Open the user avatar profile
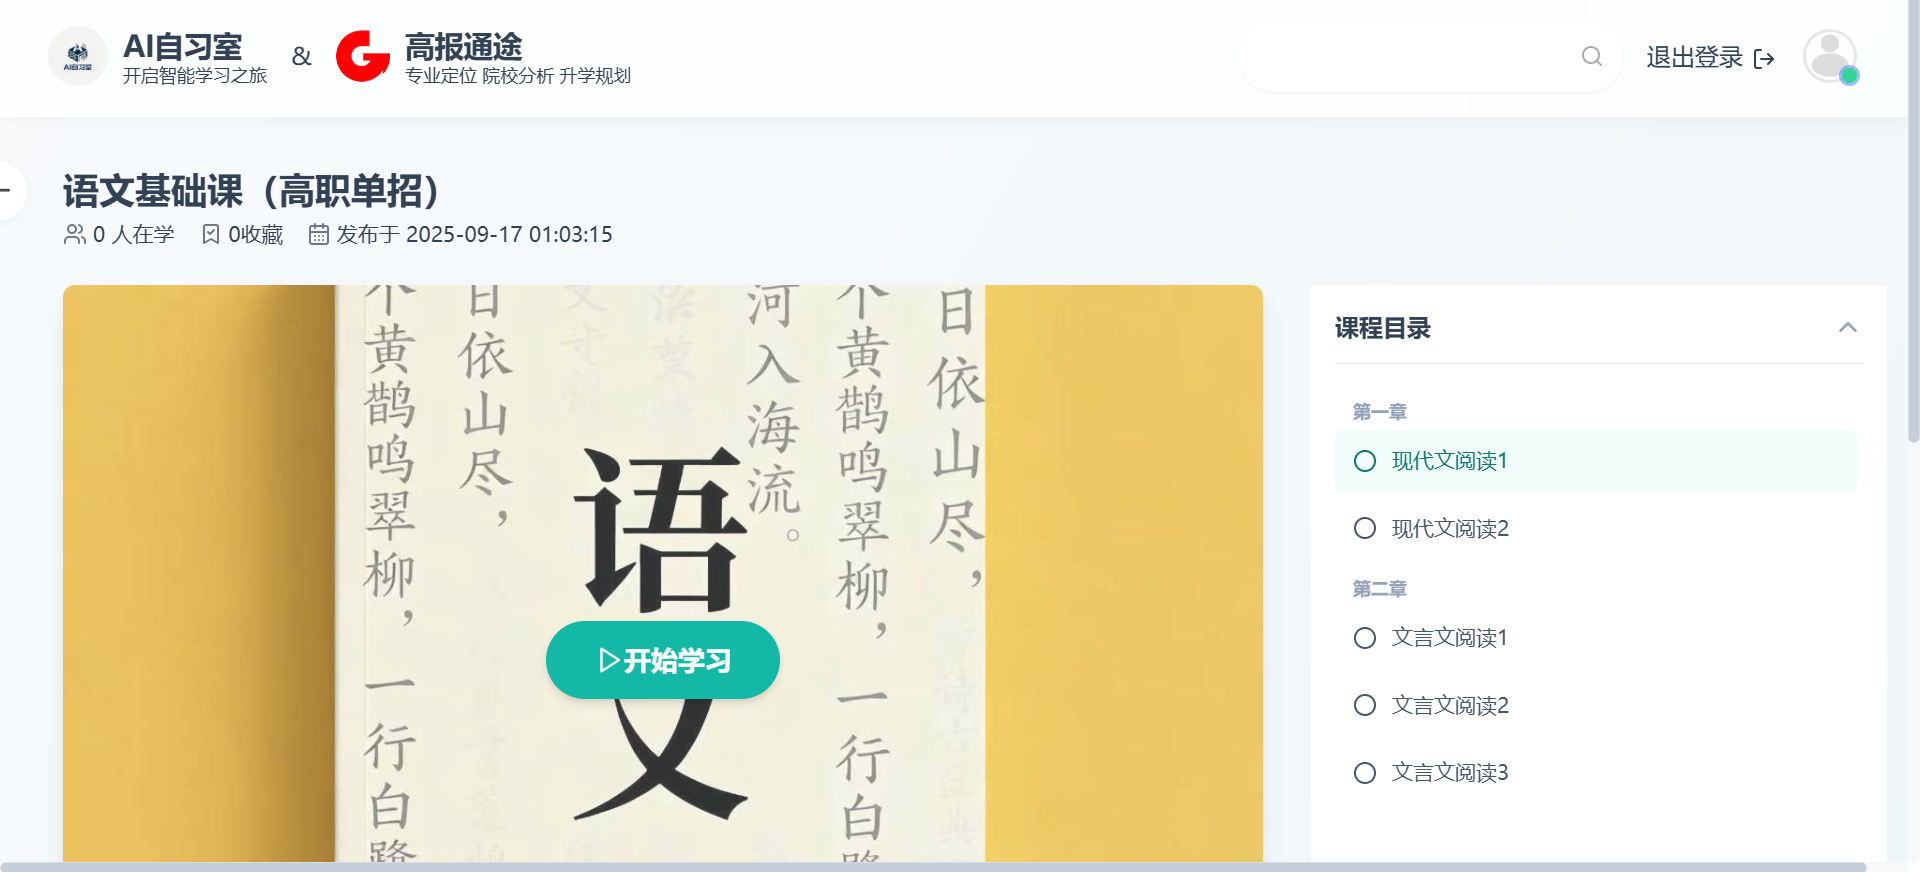This screenshot has width=1920, height=872. [x=1829, y=56]
